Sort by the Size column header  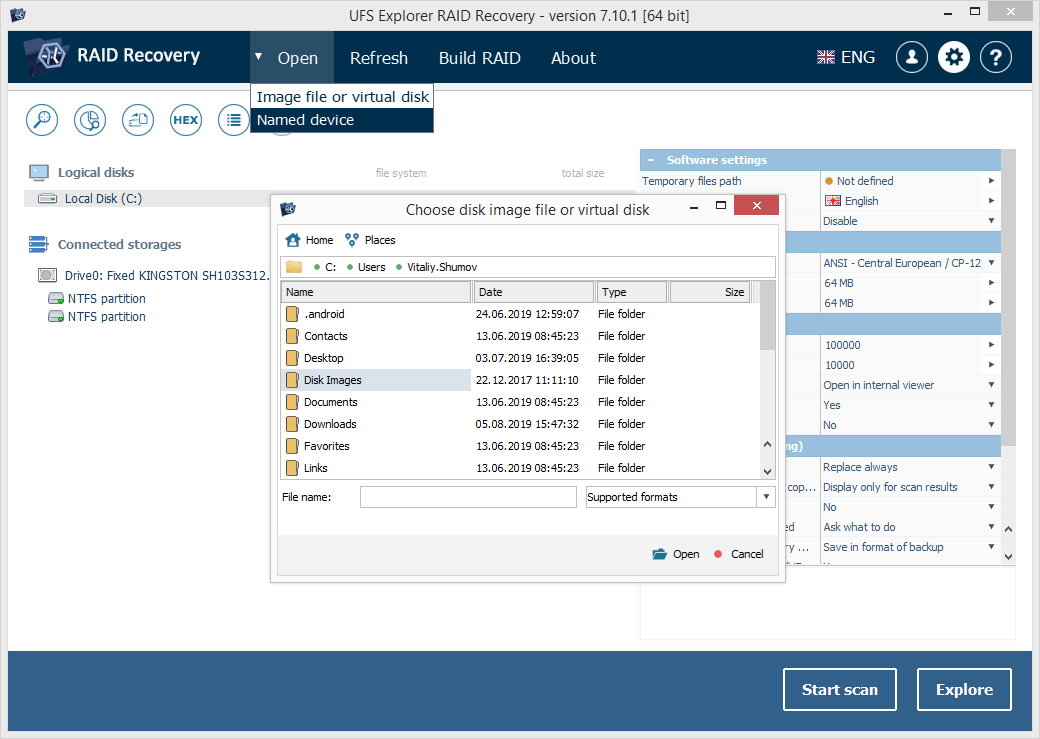click(x=710, y=292)
